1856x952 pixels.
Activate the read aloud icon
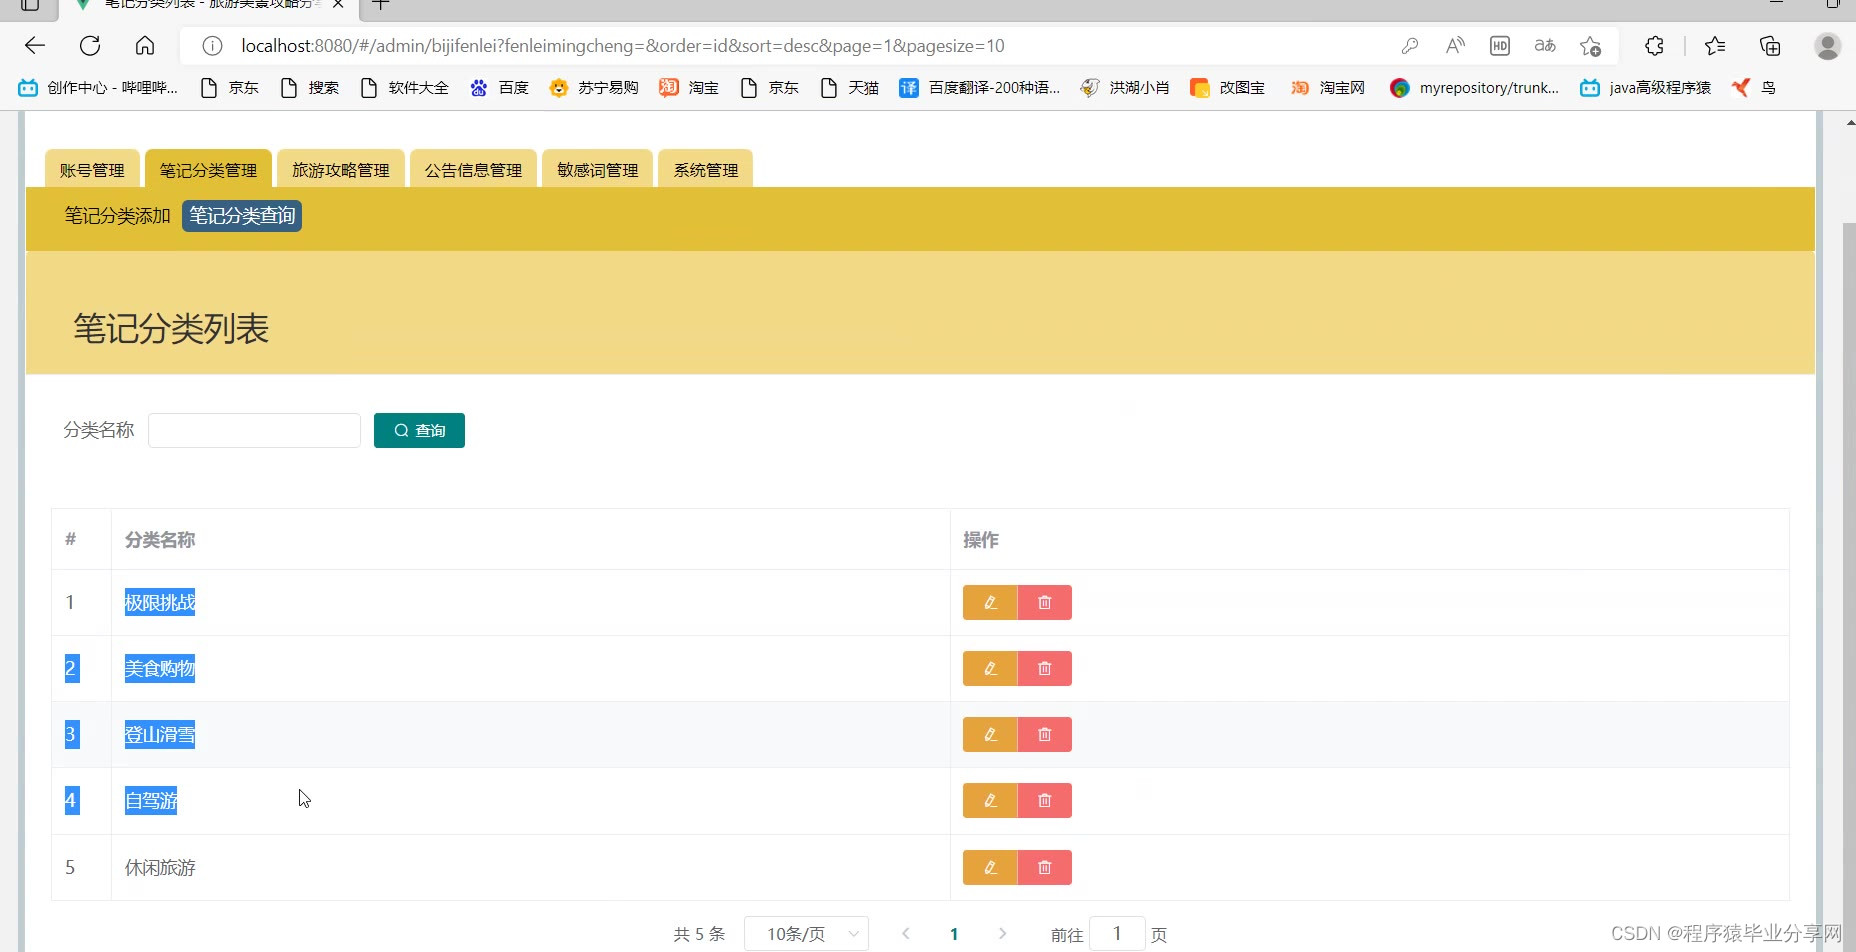1455,46
